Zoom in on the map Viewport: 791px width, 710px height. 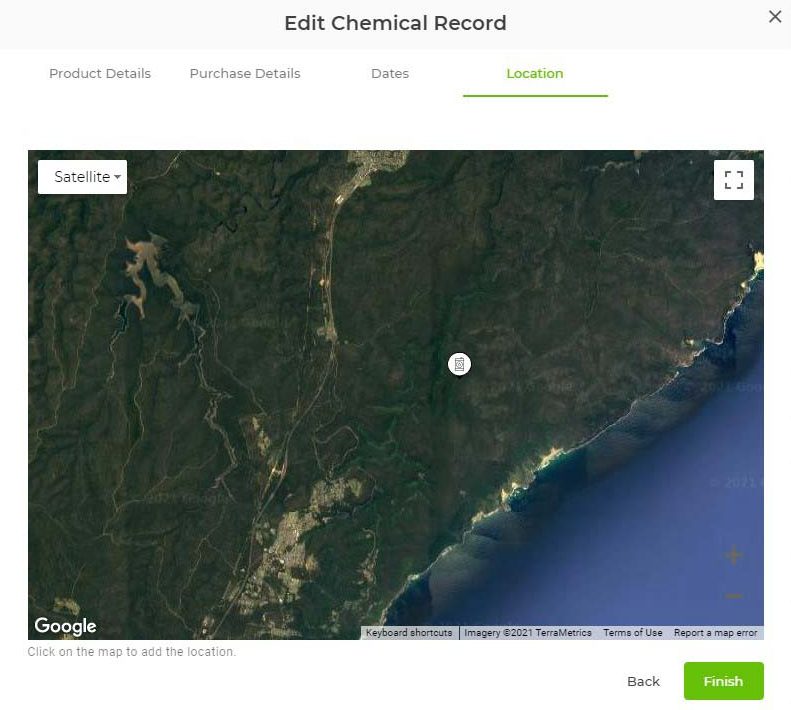(x=733, y=556)
